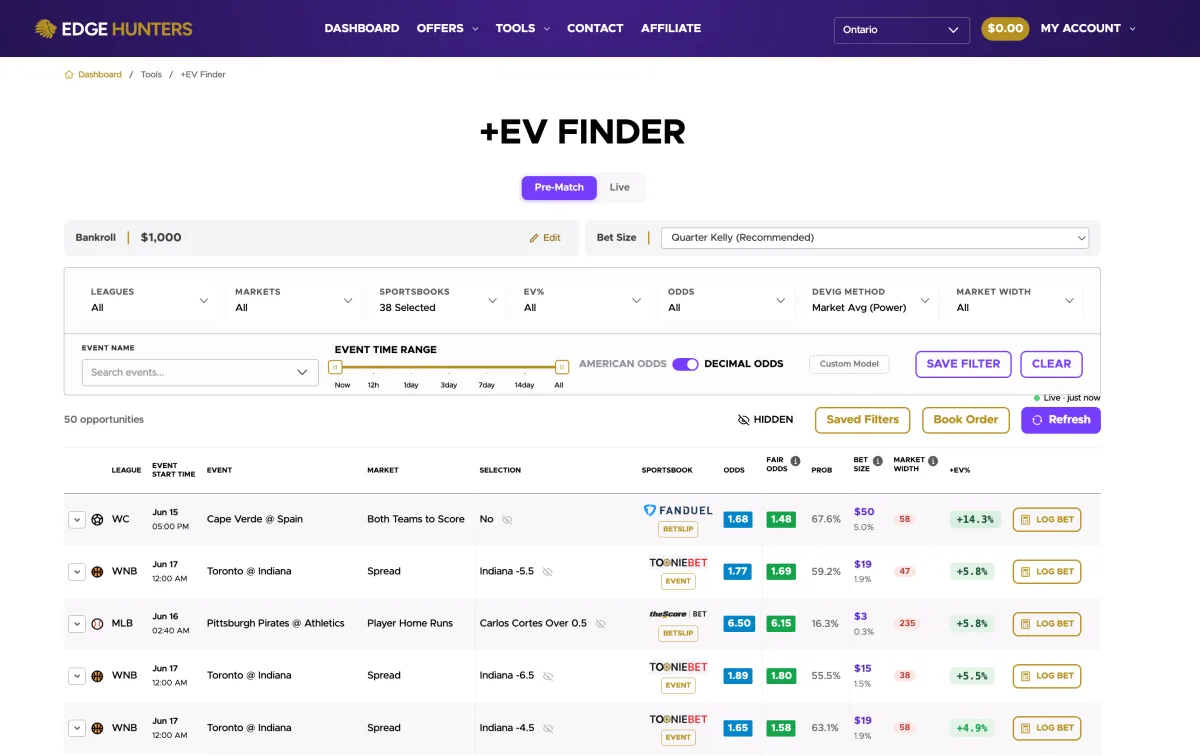Open Book Order settings
The width and height of the screenshot is (1200, 756).
click(x=966, y=420)
